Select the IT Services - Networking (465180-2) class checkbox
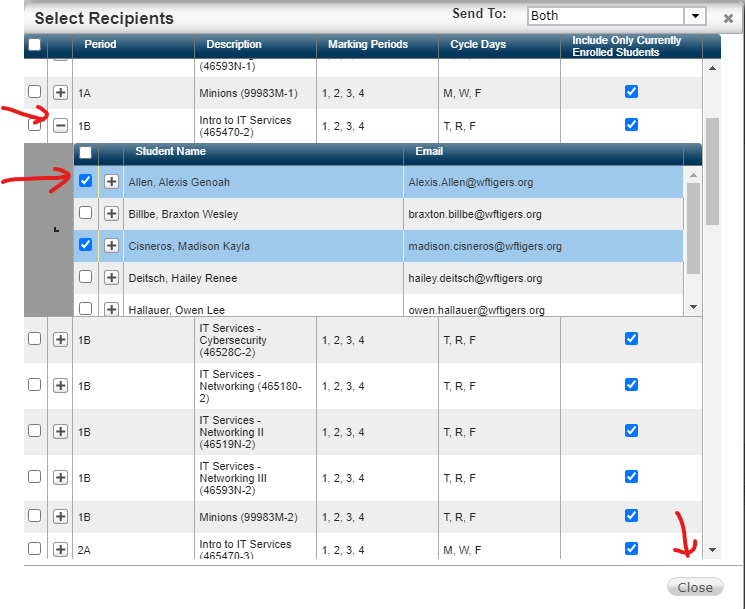The height and width of the screenshot is (609, 745). point(35,384)
